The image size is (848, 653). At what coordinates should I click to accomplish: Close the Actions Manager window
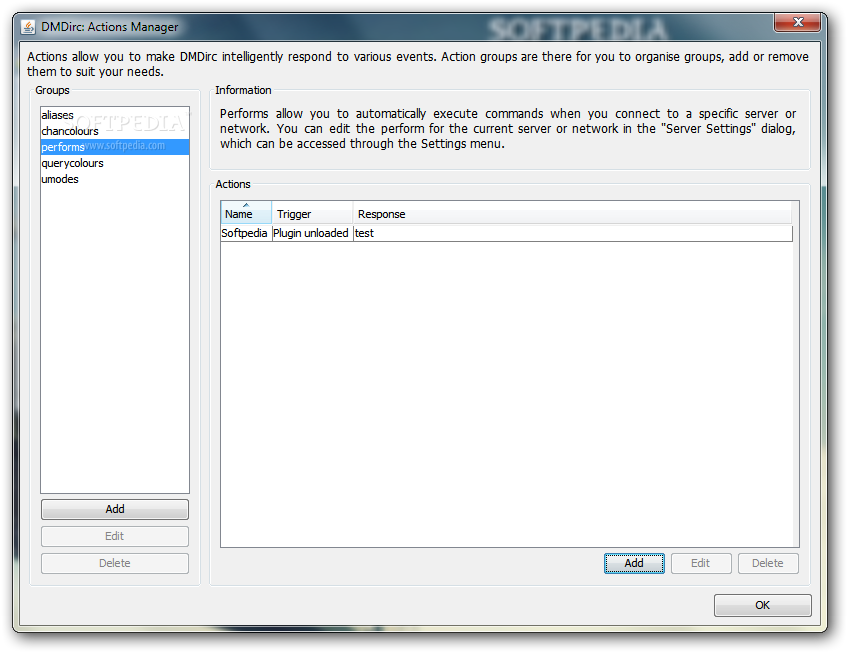pyautogui.click(x=797, y=22)
